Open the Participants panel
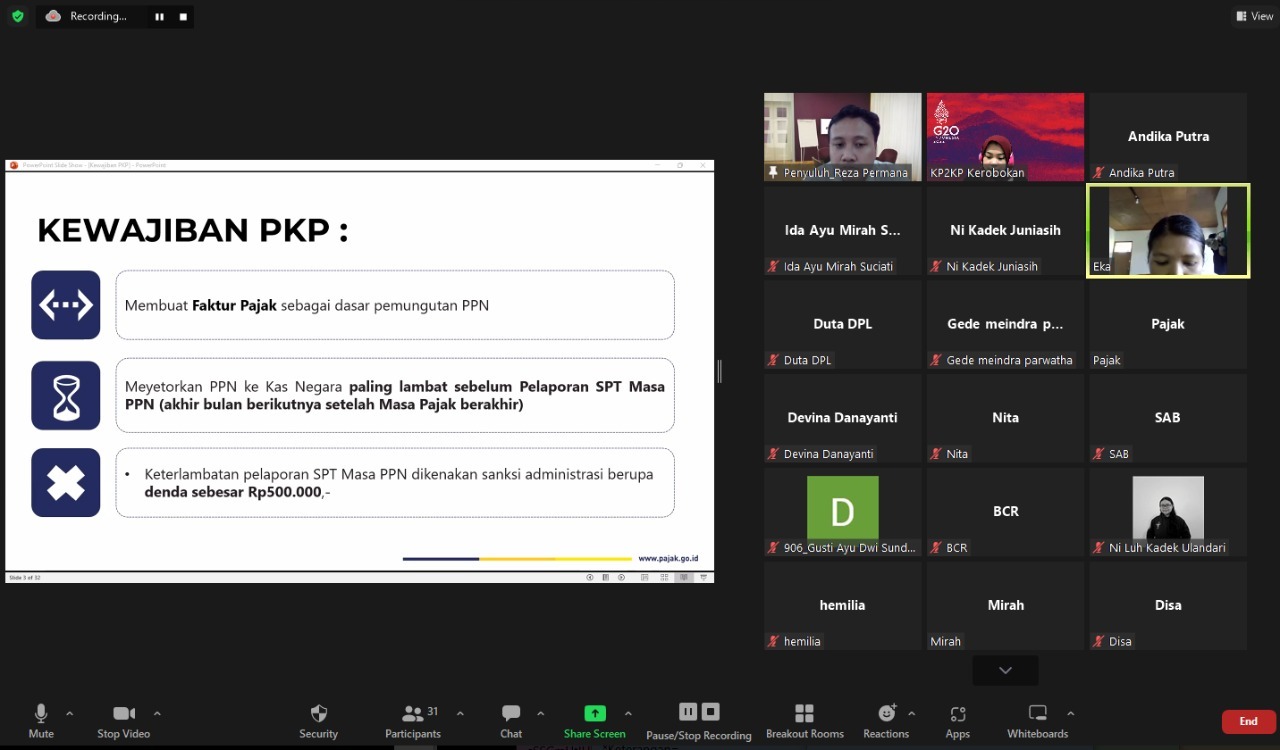The height and width of the screenshot is (750, 1280). [413, 721]
